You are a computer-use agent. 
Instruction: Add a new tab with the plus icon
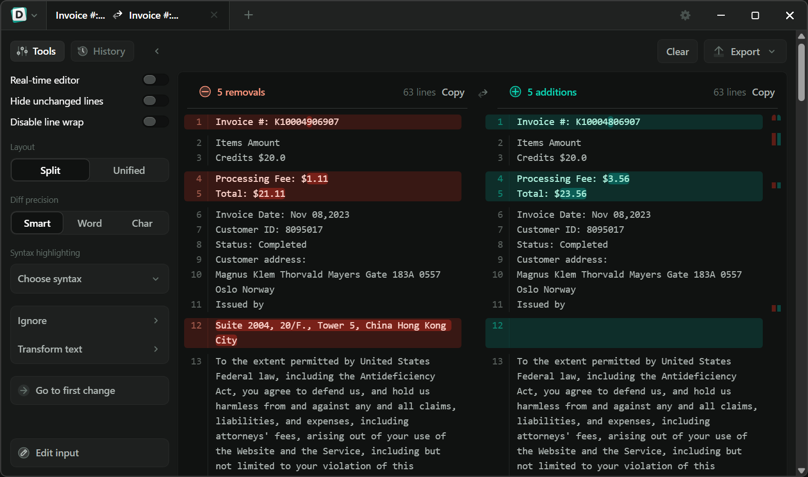tap(248, 15)
